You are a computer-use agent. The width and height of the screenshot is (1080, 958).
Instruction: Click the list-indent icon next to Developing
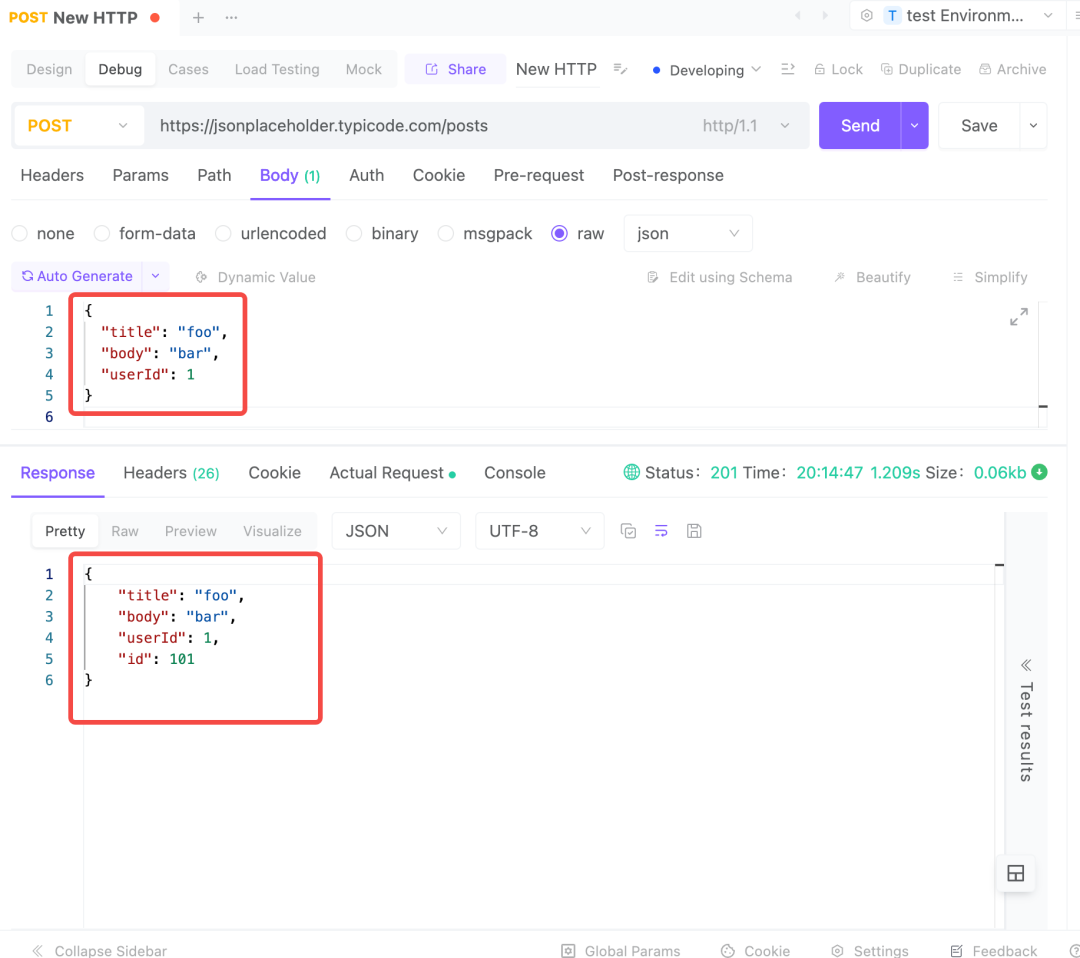(788, 69)
